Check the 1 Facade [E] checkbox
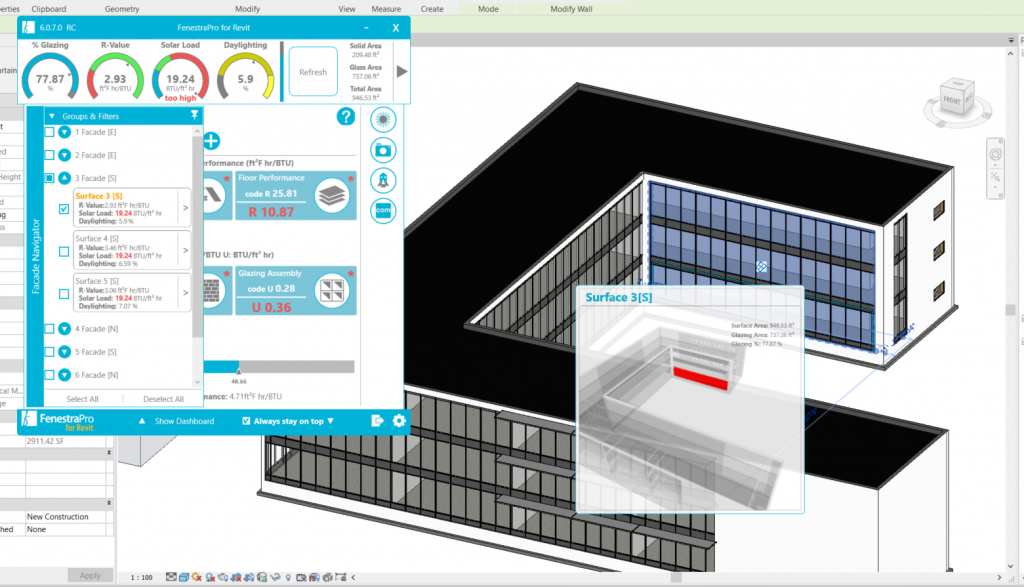The height and width of the screenshot is (587, 1024). tap(49, 132)
